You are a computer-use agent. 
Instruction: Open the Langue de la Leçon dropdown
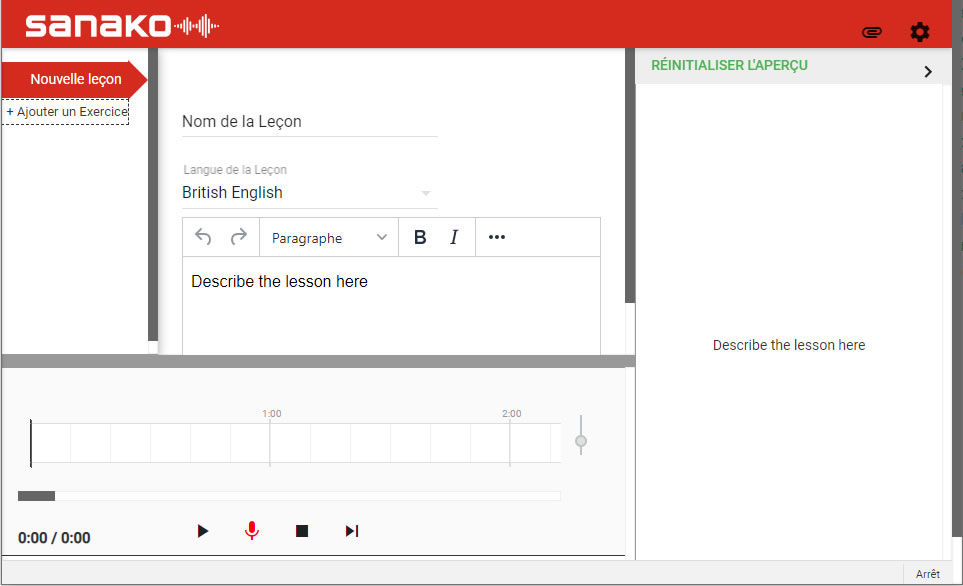click(x=309, y=193)
